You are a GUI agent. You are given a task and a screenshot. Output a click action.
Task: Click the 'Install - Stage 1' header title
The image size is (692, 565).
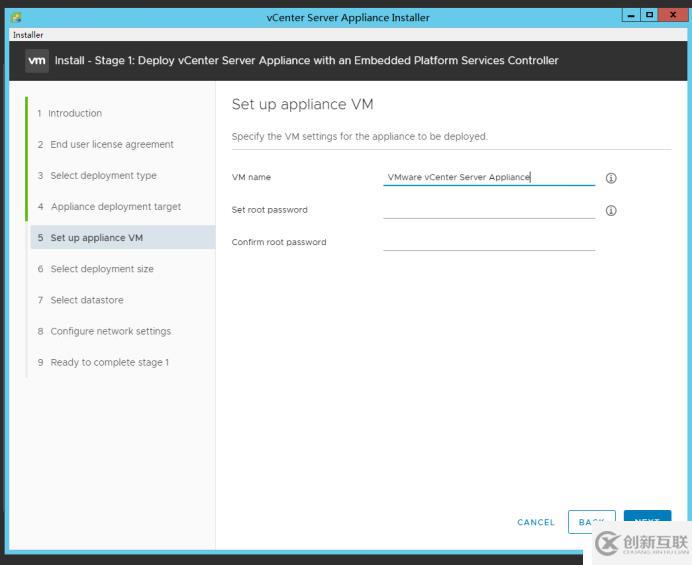point(307,60)
